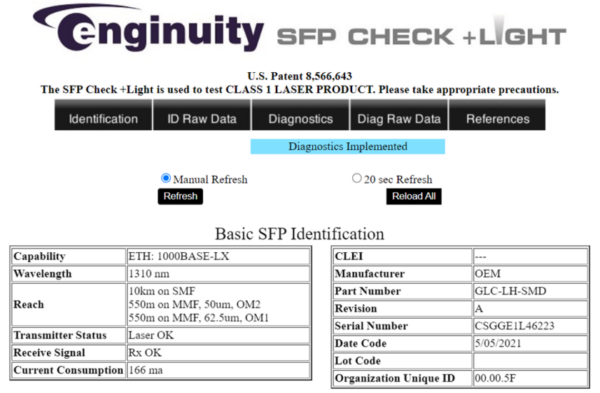600x393 pixels.
Task: Select the Diag Raw Data tab
Action: tap(399, 116)
